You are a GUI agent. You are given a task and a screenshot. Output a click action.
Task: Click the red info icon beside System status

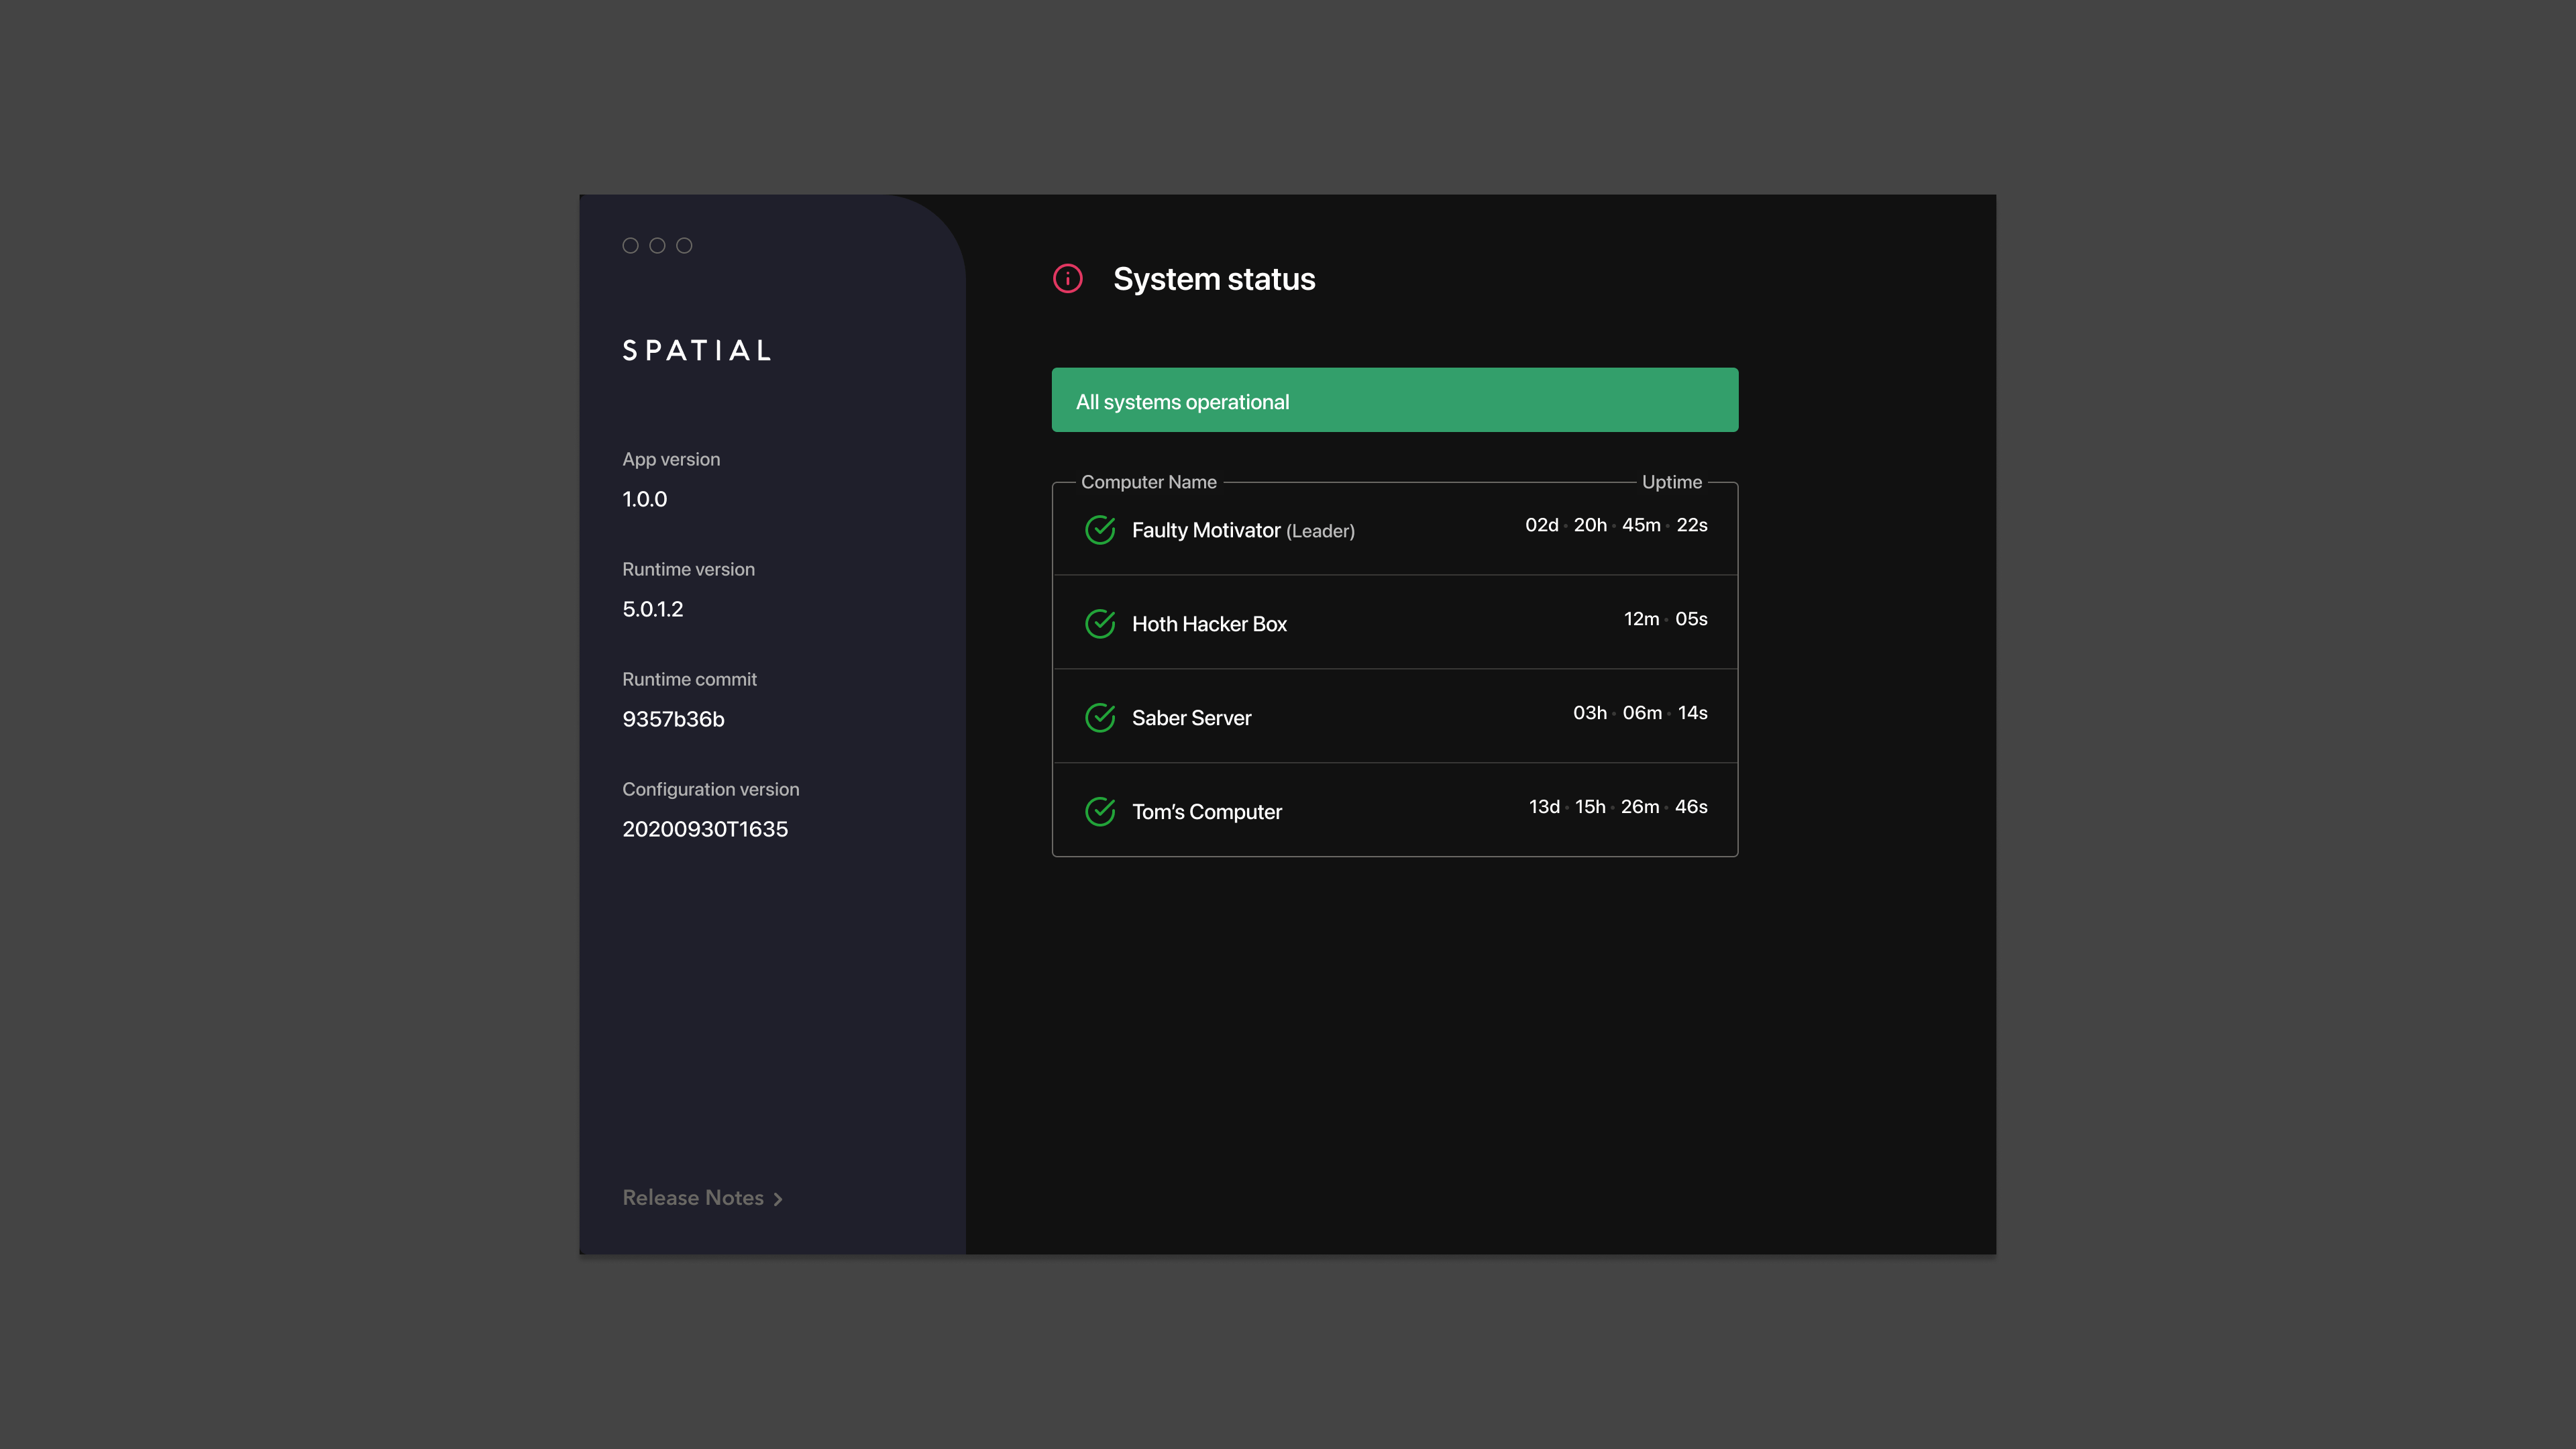(1067, 278)
